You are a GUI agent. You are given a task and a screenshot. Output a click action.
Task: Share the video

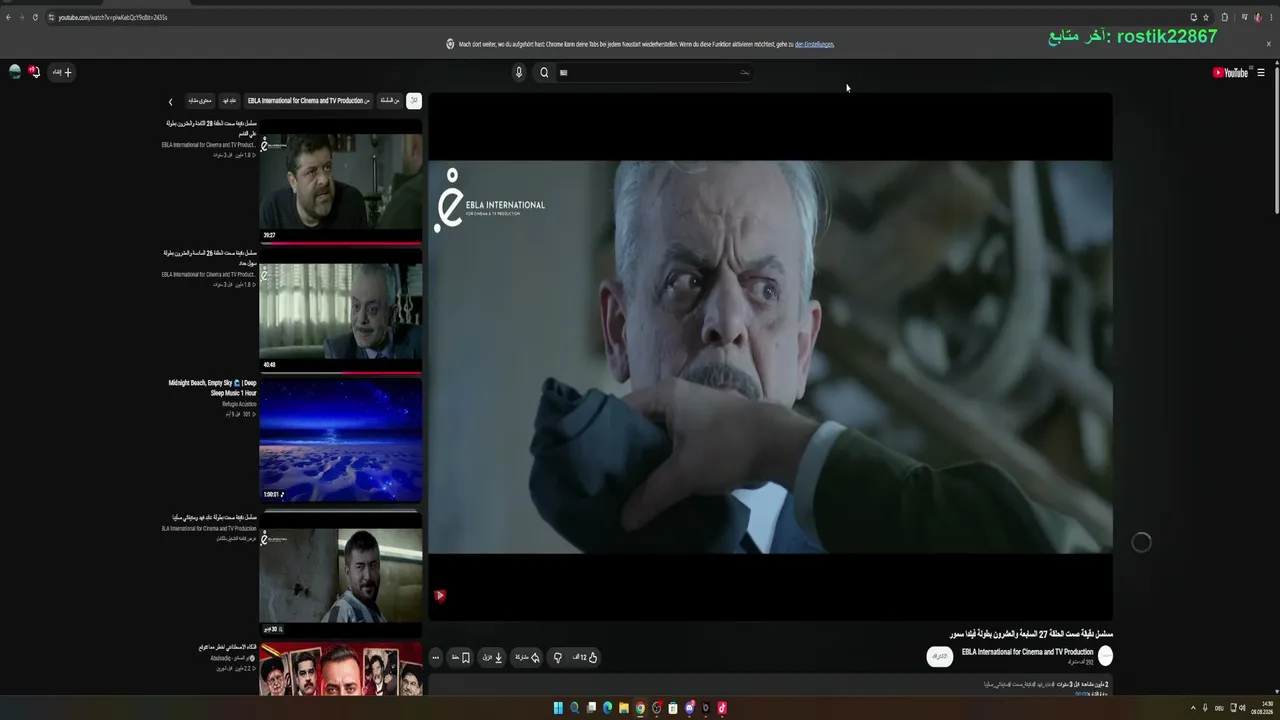click(527, 657)
